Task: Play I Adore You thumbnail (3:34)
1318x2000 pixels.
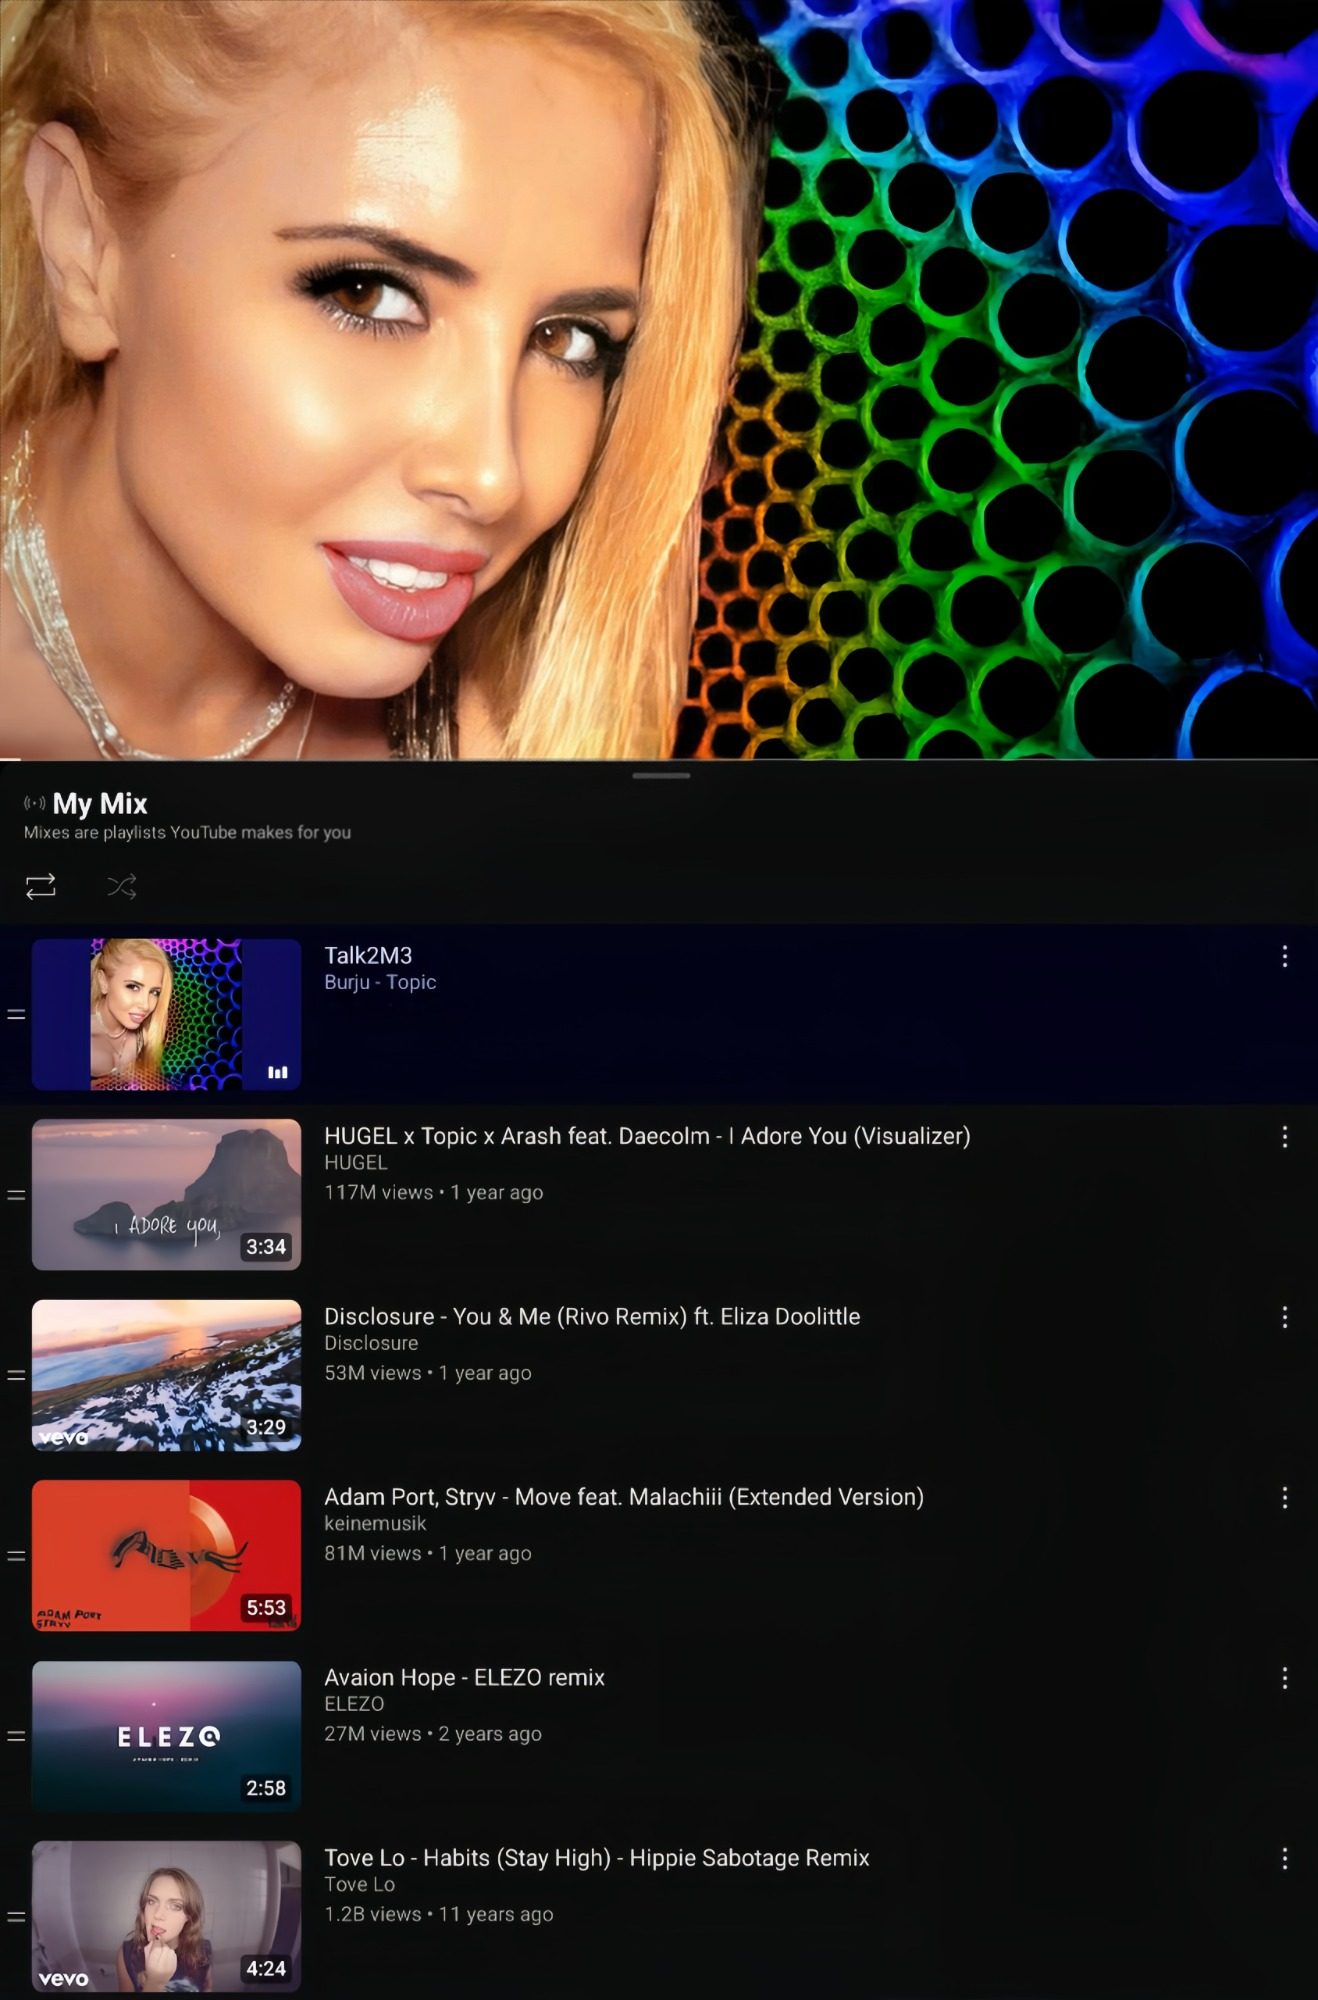Action: [166, 1195]
